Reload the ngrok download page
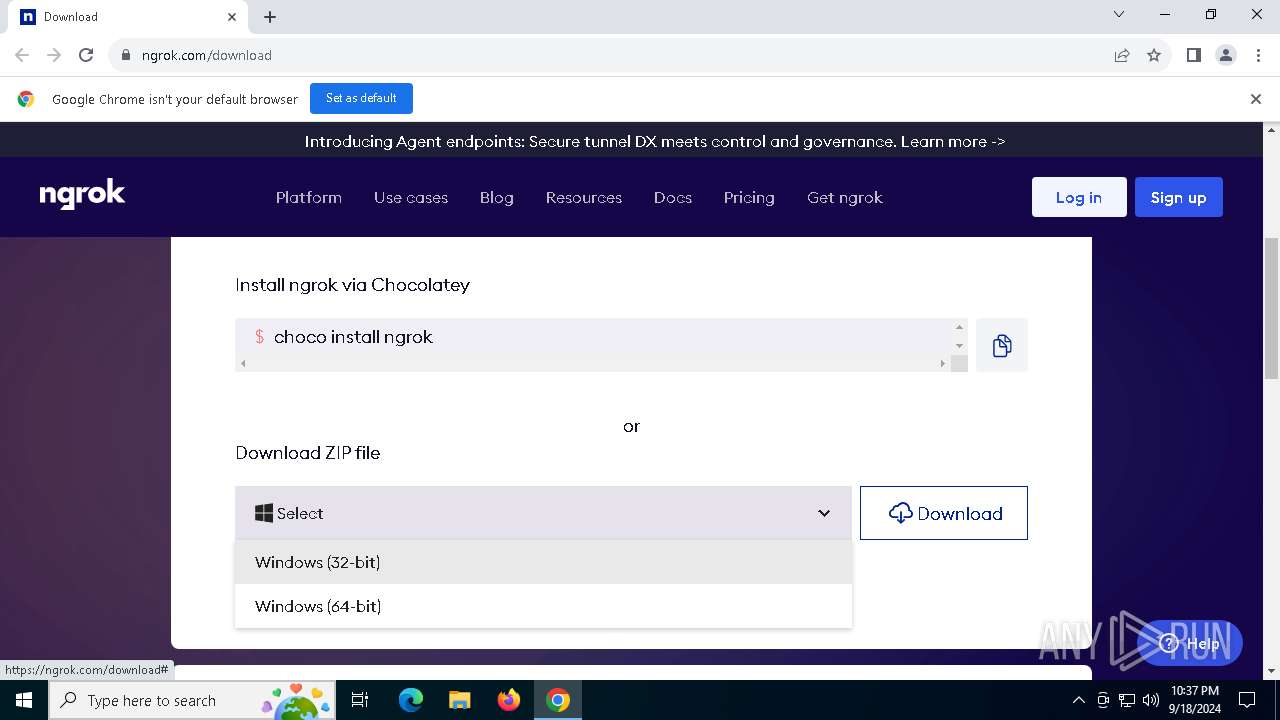The width and height of the screenshot is (1280, 720). point(86,55)
